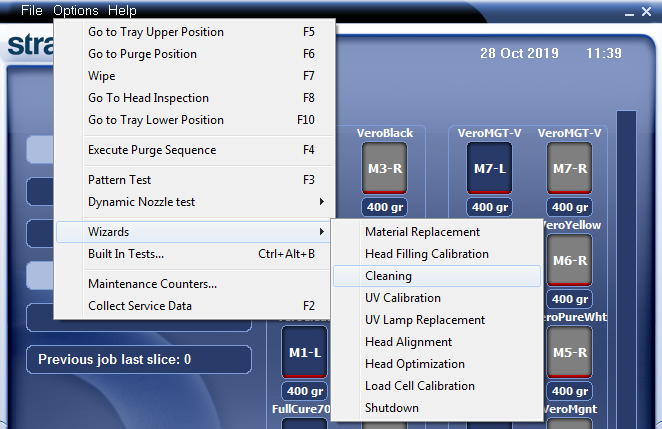The image size is (662, 429).
Task: Click the Previous job last slice field
Action: pyautogui.click(x=138, y=359)
